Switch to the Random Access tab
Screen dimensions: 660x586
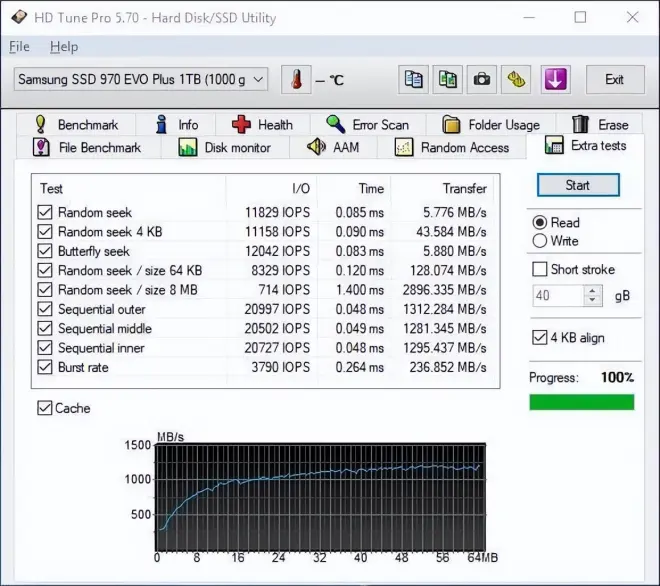(x=452, y=148)
